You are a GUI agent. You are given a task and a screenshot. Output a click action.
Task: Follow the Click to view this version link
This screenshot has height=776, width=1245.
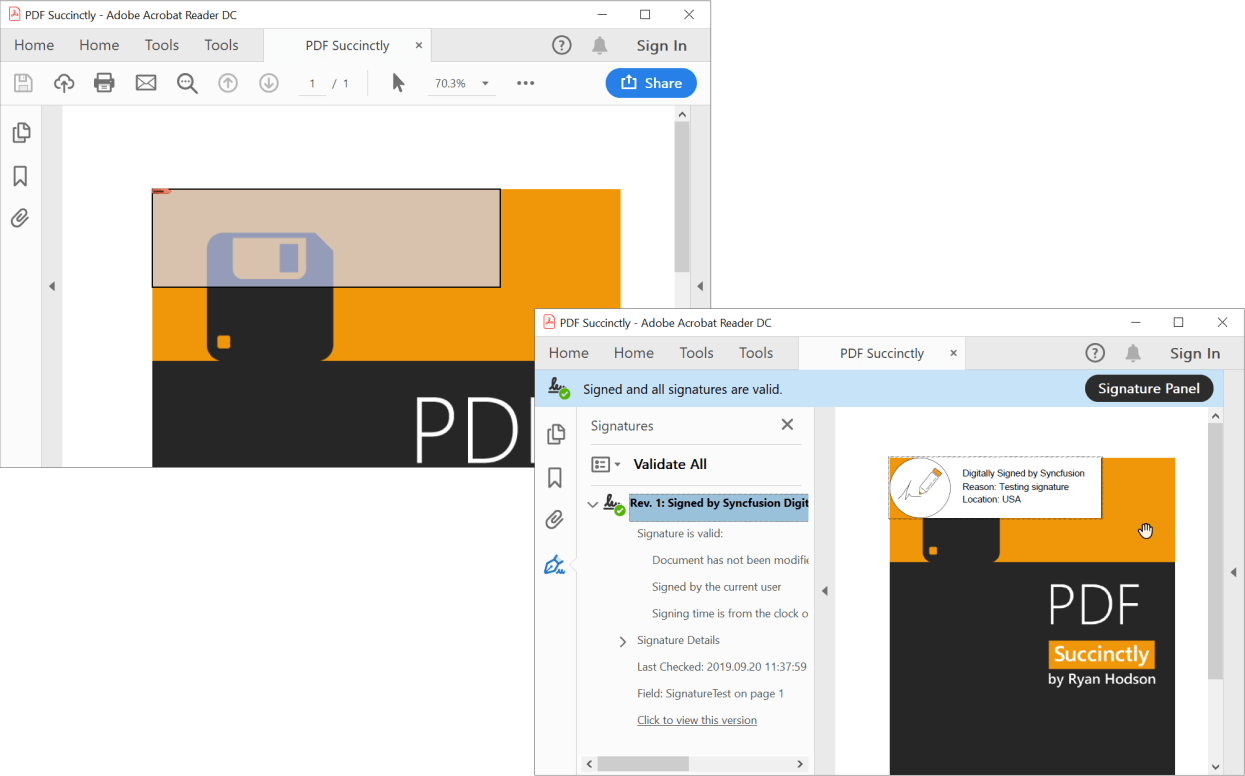point(697,720)
